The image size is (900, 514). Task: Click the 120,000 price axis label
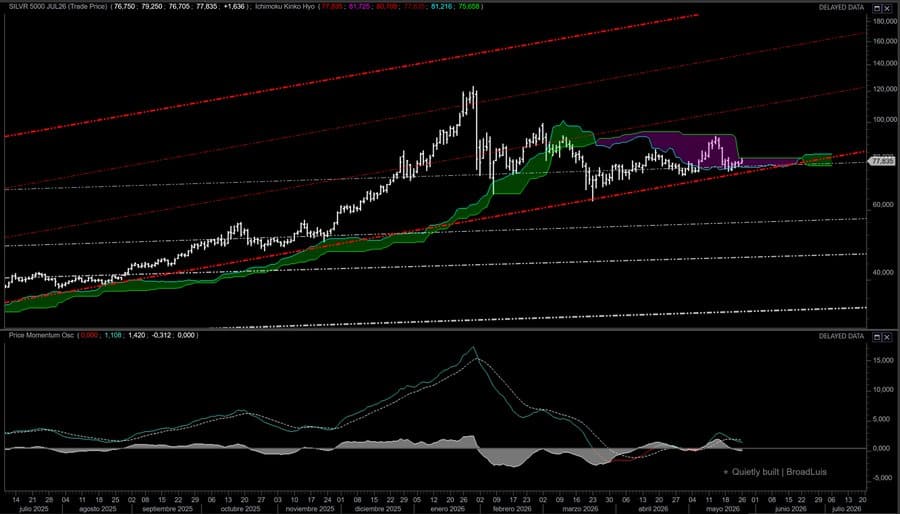tap(884, 89)
